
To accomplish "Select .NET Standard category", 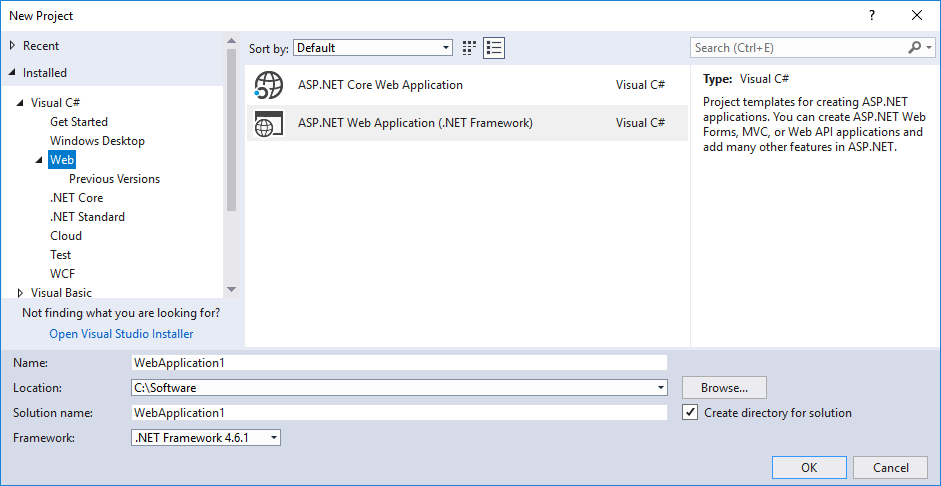I will point(88,217).
